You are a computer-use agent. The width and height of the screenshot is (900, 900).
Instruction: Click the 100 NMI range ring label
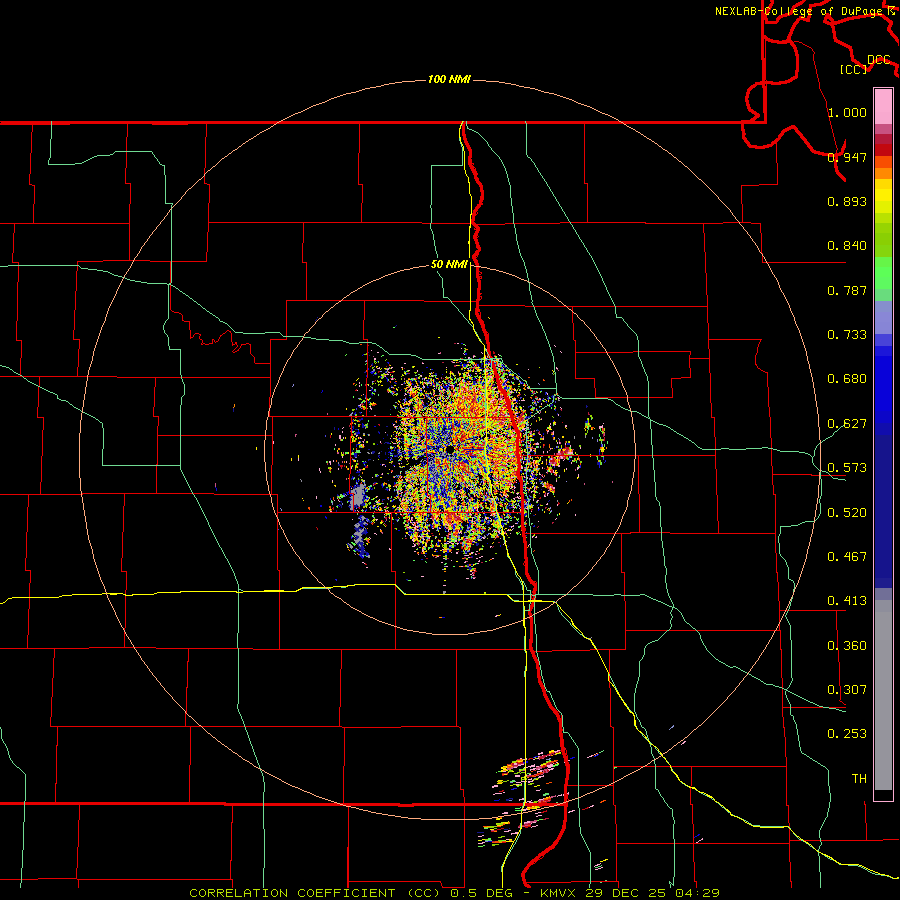pyautogui.click(x=449, y=79)
